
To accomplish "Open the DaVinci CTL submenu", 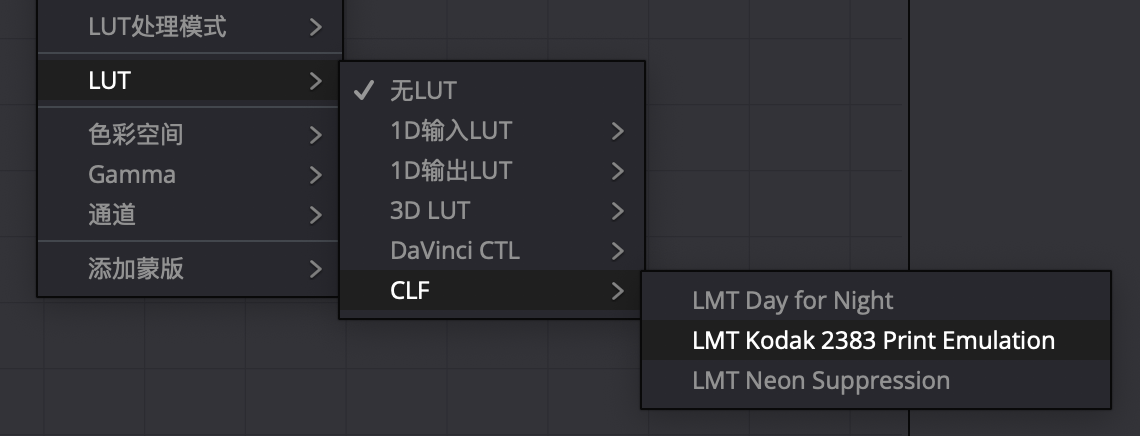I will pyautogui.click(x=455, y=251).
